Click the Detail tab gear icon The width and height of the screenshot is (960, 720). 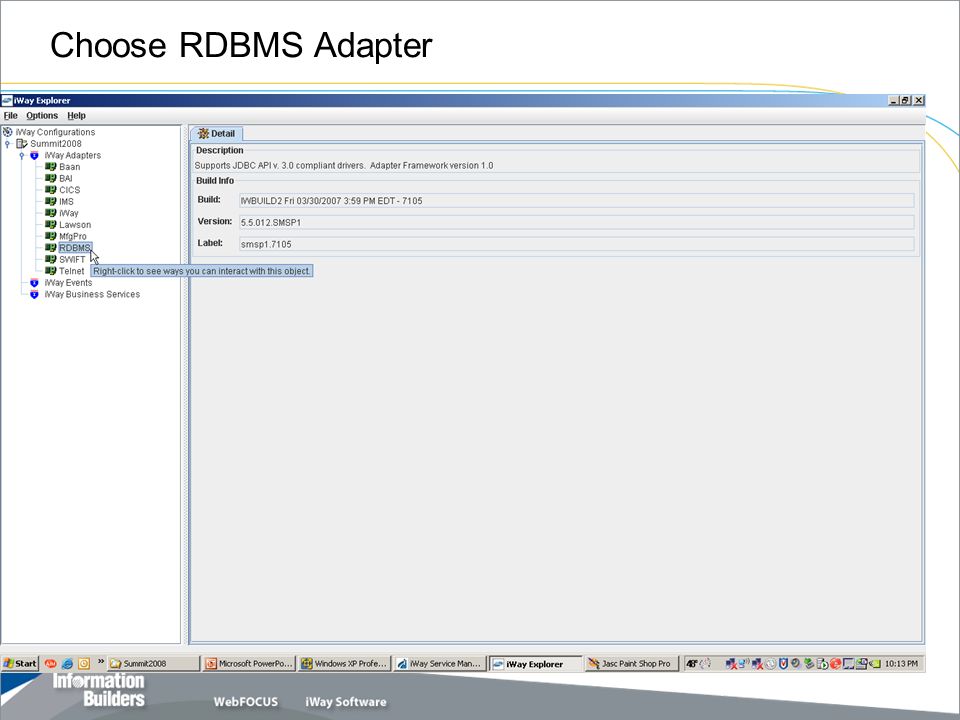[203, 133]
